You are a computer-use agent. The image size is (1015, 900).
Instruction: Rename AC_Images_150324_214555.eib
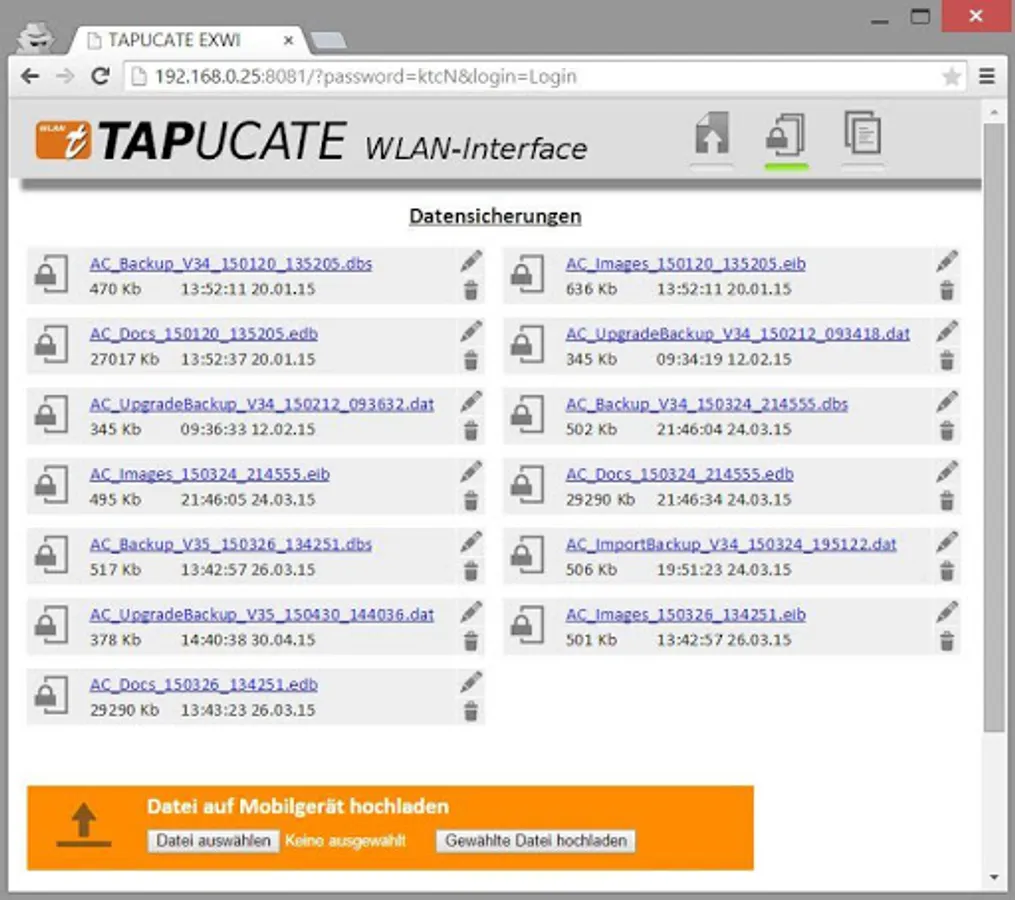[471, 471]
